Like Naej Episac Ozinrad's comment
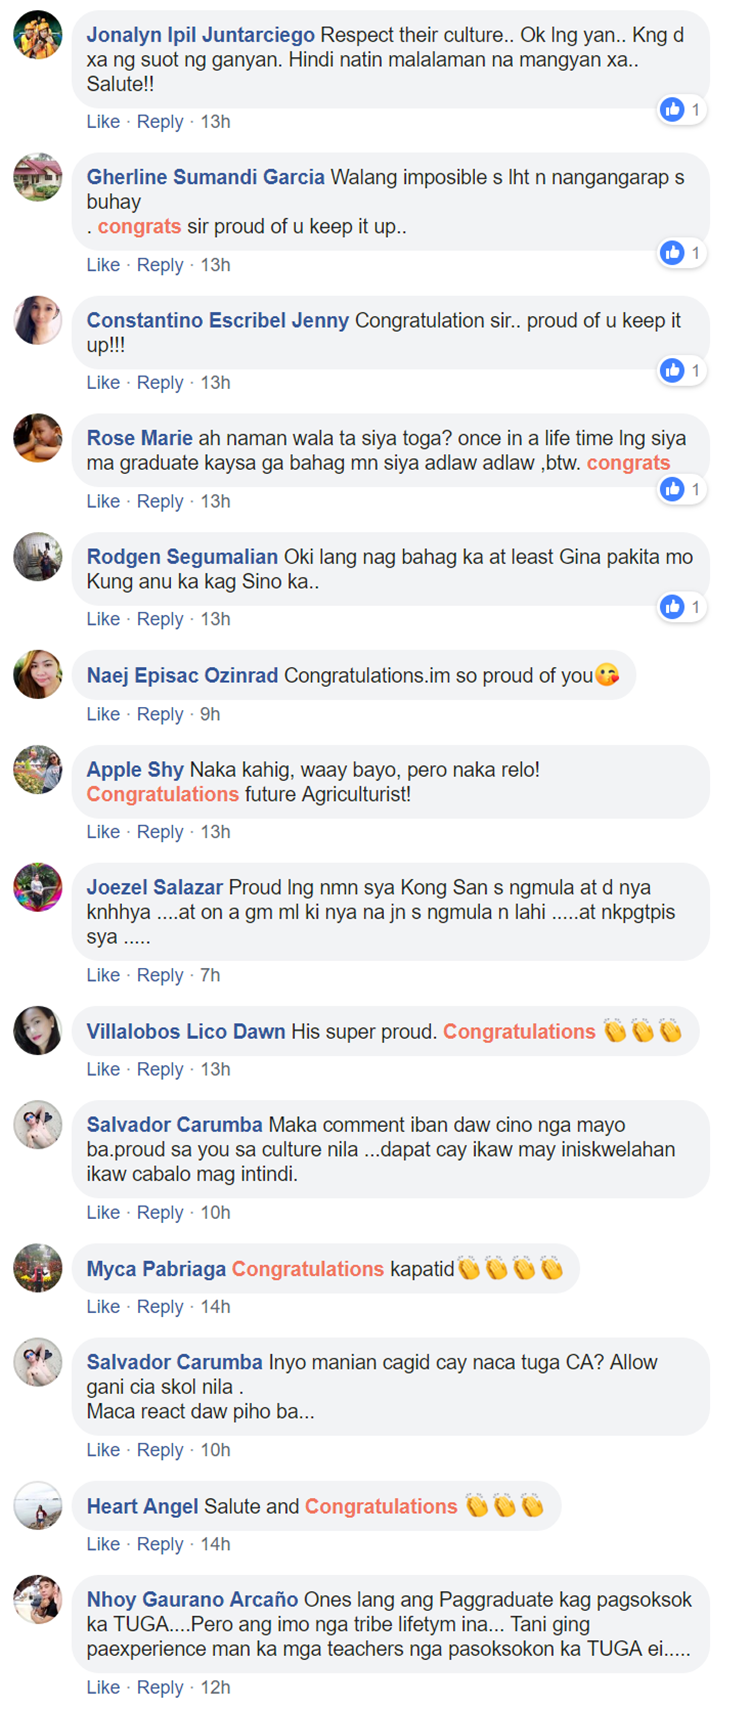This screenshot has height=1709, width=750. click(103, 714)
